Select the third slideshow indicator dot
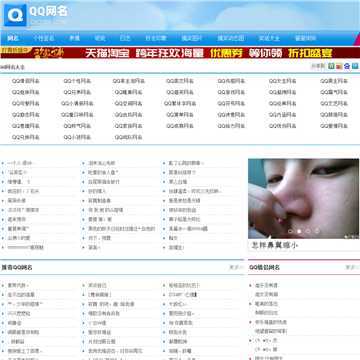The height and width of the screenshot is (360, 360). [x=308, y=231]
